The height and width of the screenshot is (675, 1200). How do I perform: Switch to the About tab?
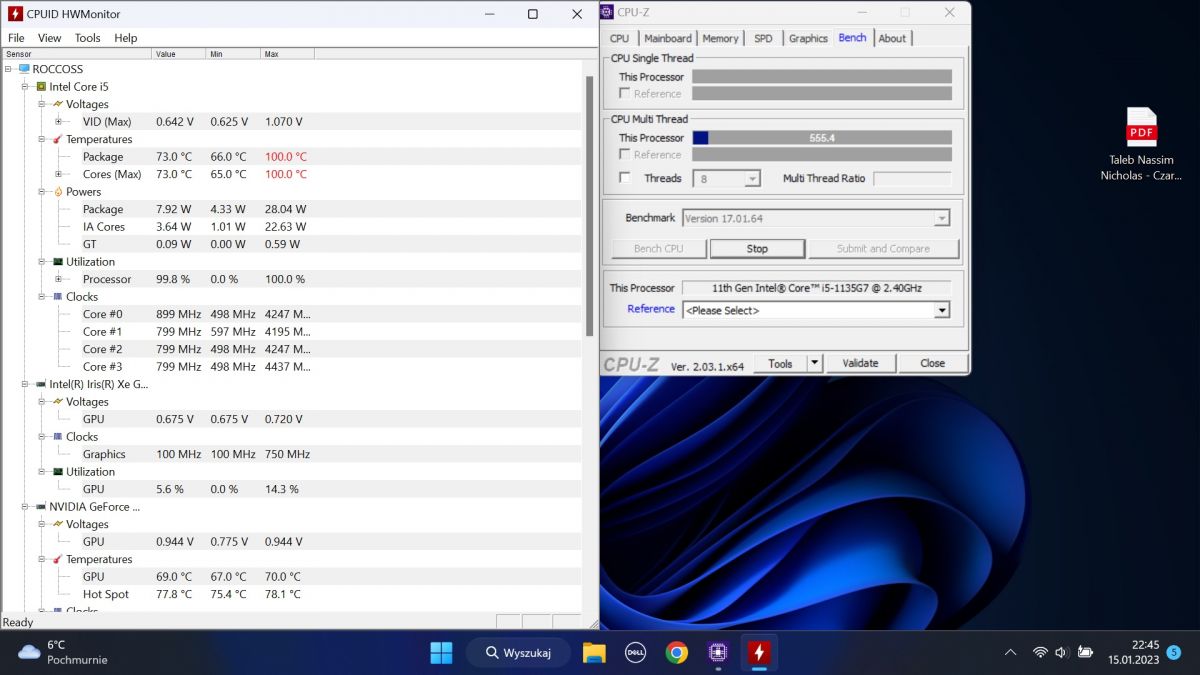[x=892, y=39]
